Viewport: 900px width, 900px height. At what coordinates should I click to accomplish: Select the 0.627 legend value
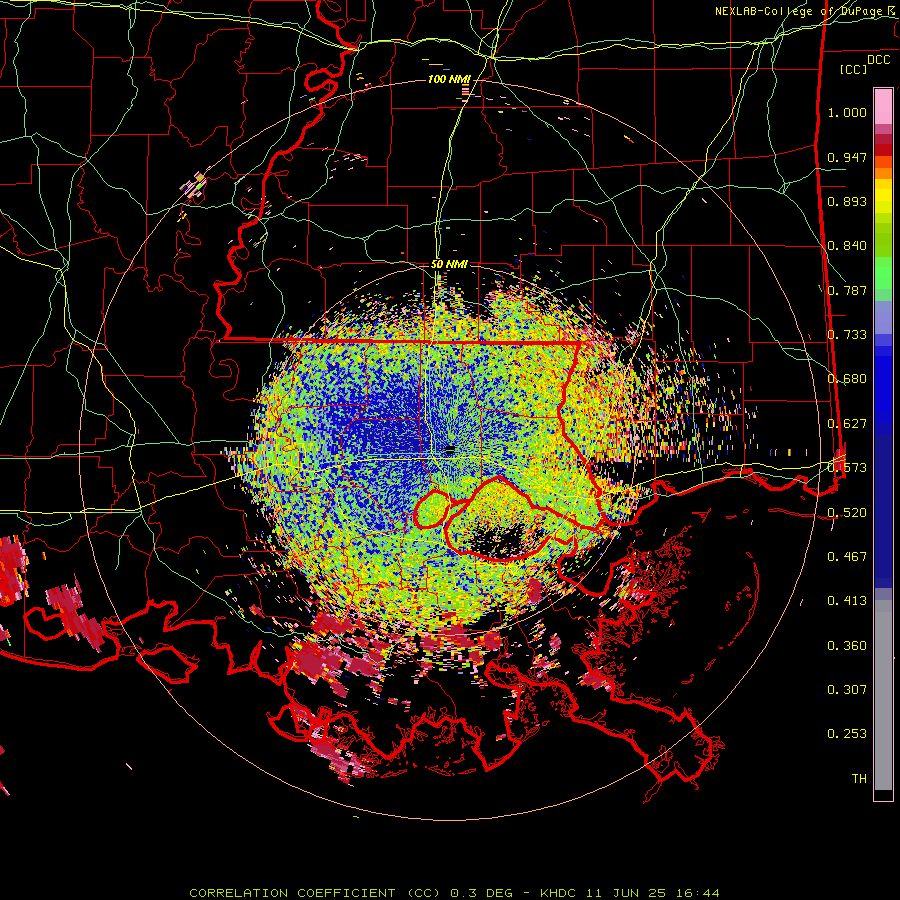tap(847, 424)
